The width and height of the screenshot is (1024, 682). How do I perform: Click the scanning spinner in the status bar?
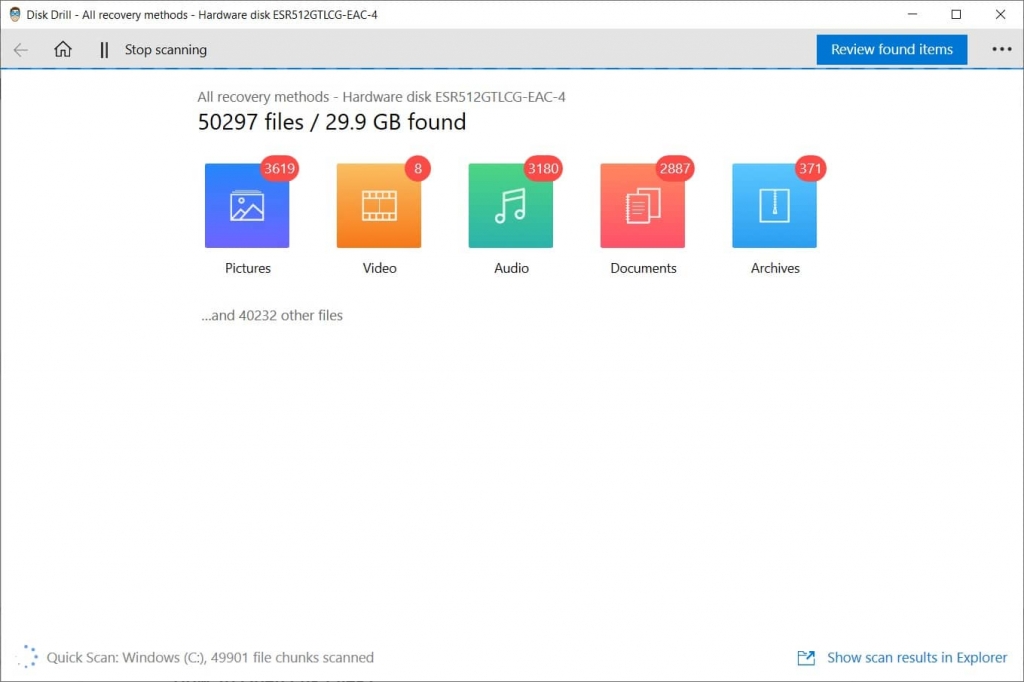pyautogui.click(x=27, y=656)
